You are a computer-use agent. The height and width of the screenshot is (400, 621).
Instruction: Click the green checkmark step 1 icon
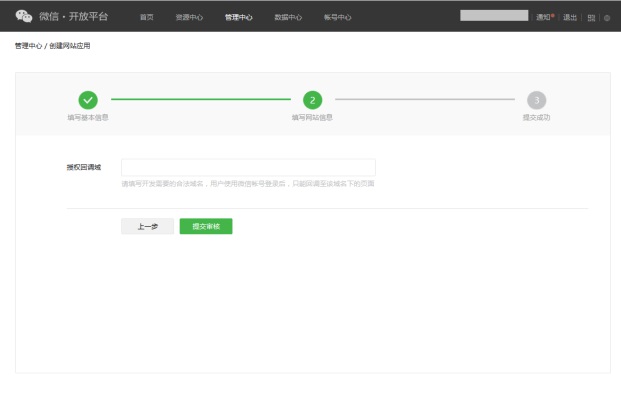[88, 100]
